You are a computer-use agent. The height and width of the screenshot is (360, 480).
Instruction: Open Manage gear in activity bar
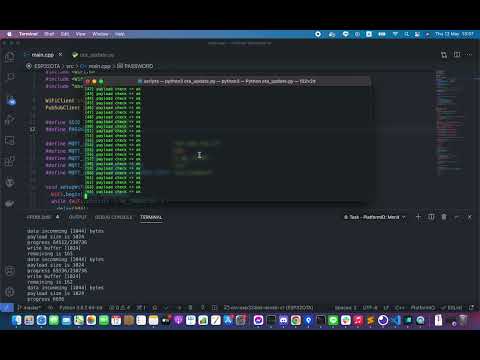[10, 292]
